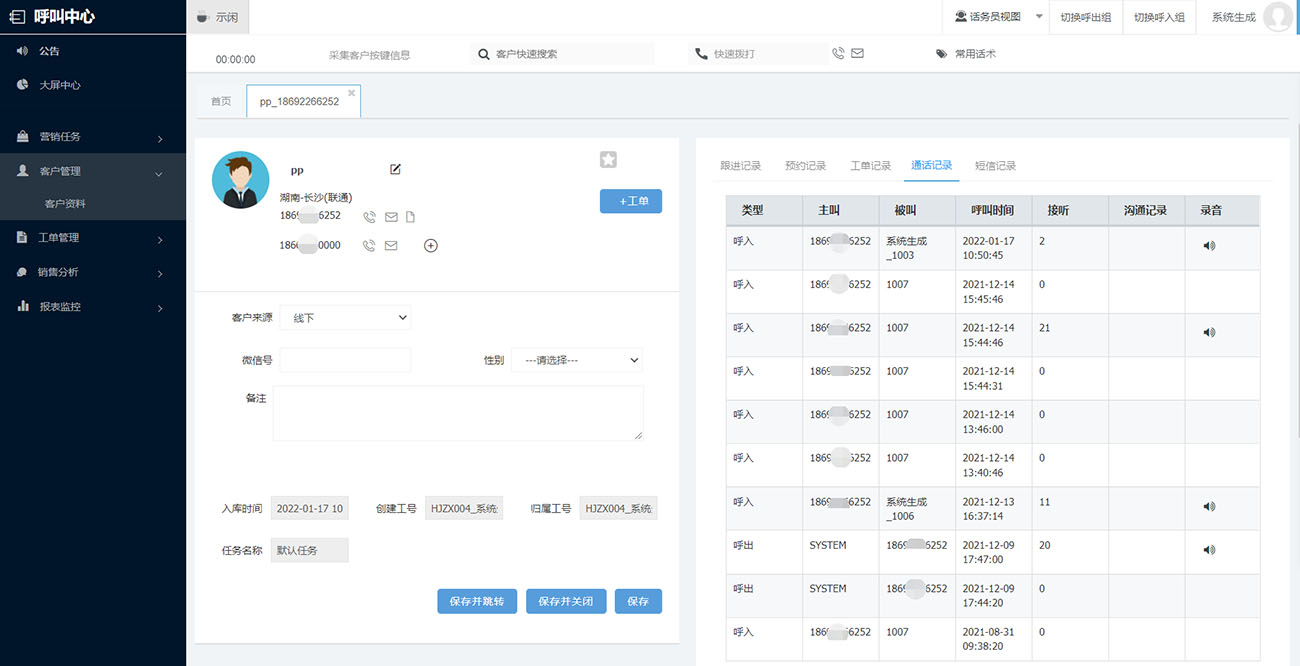
Task: Send email for second number ending 0000
Action: point(391,245)
